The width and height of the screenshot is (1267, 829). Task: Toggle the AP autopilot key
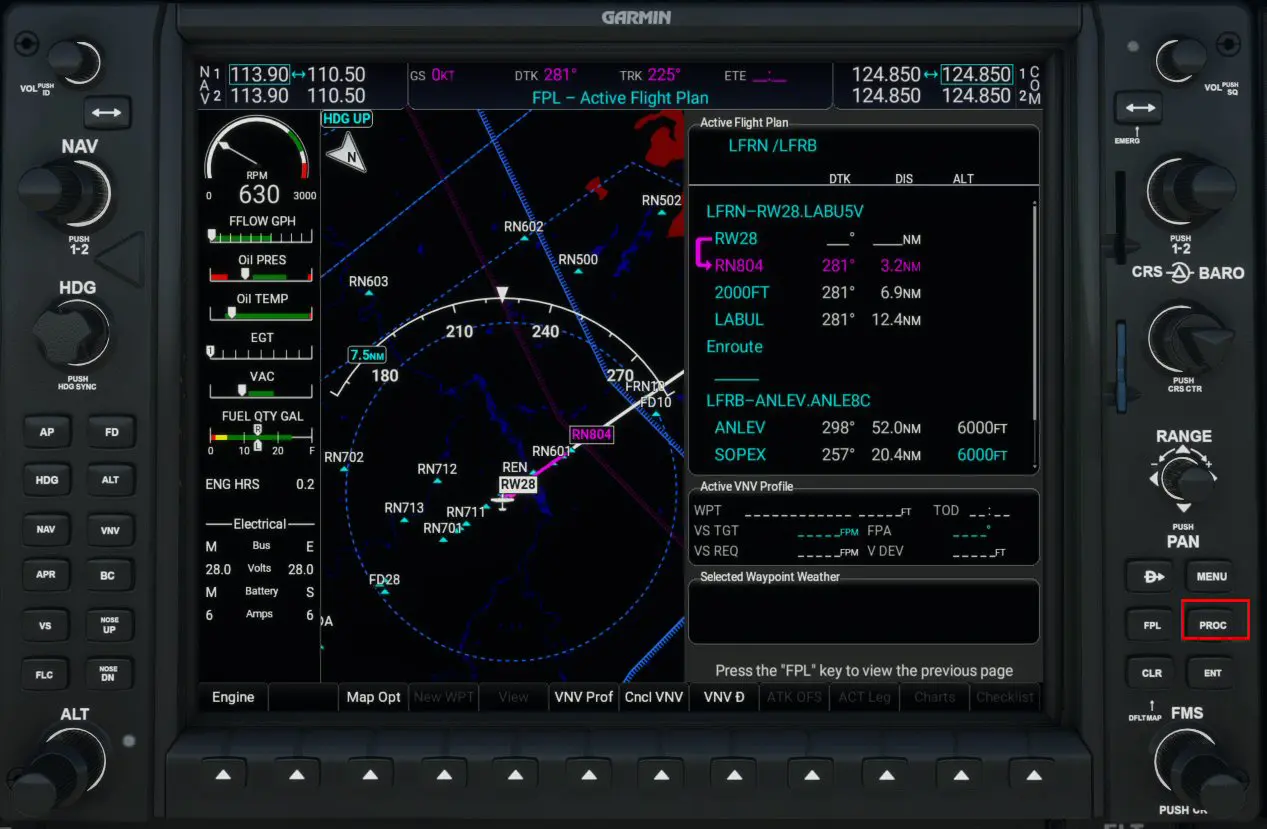click(47, 433)
